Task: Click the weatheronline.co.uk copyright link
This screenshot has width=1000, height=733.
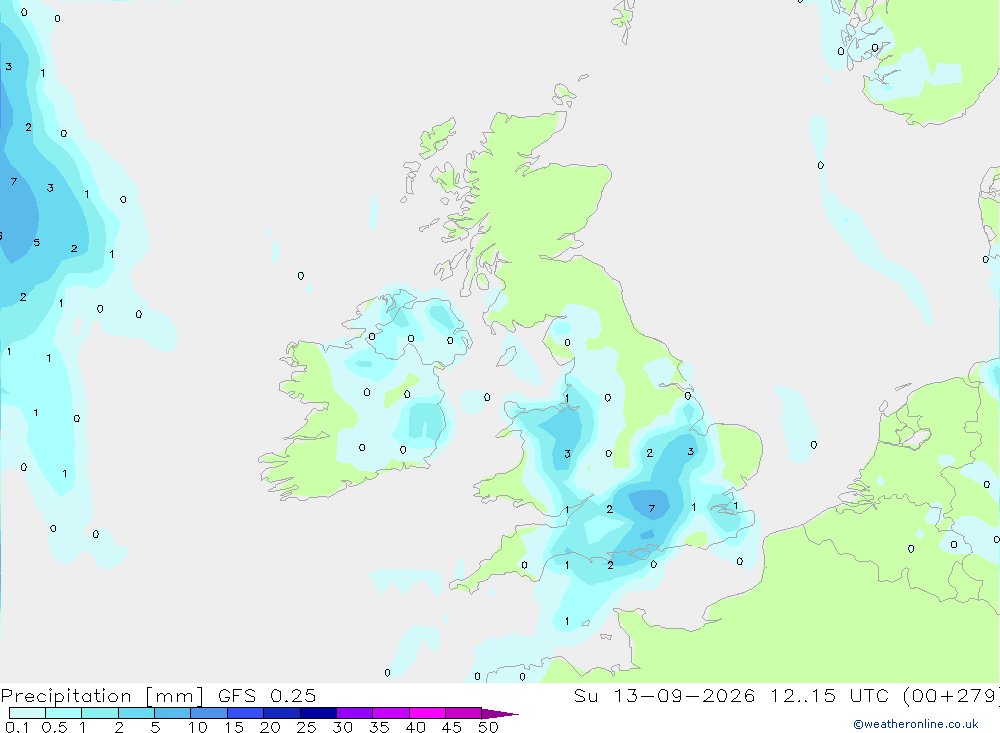Action: 915,724
